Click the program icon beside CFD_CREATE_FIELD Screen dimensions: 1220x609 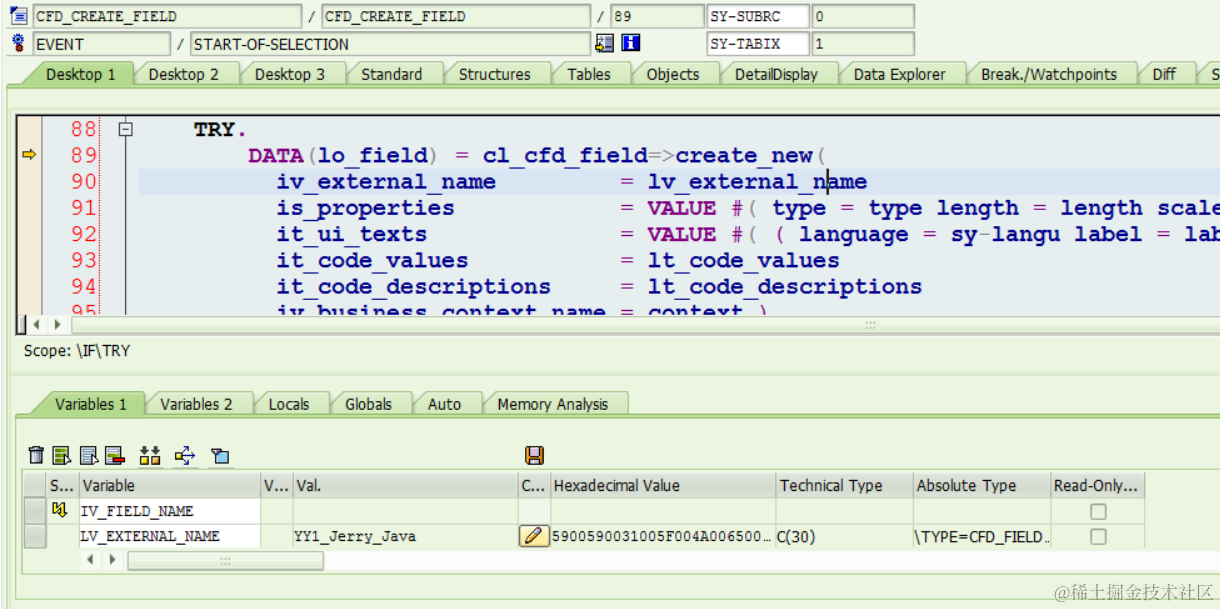point(19,16)
